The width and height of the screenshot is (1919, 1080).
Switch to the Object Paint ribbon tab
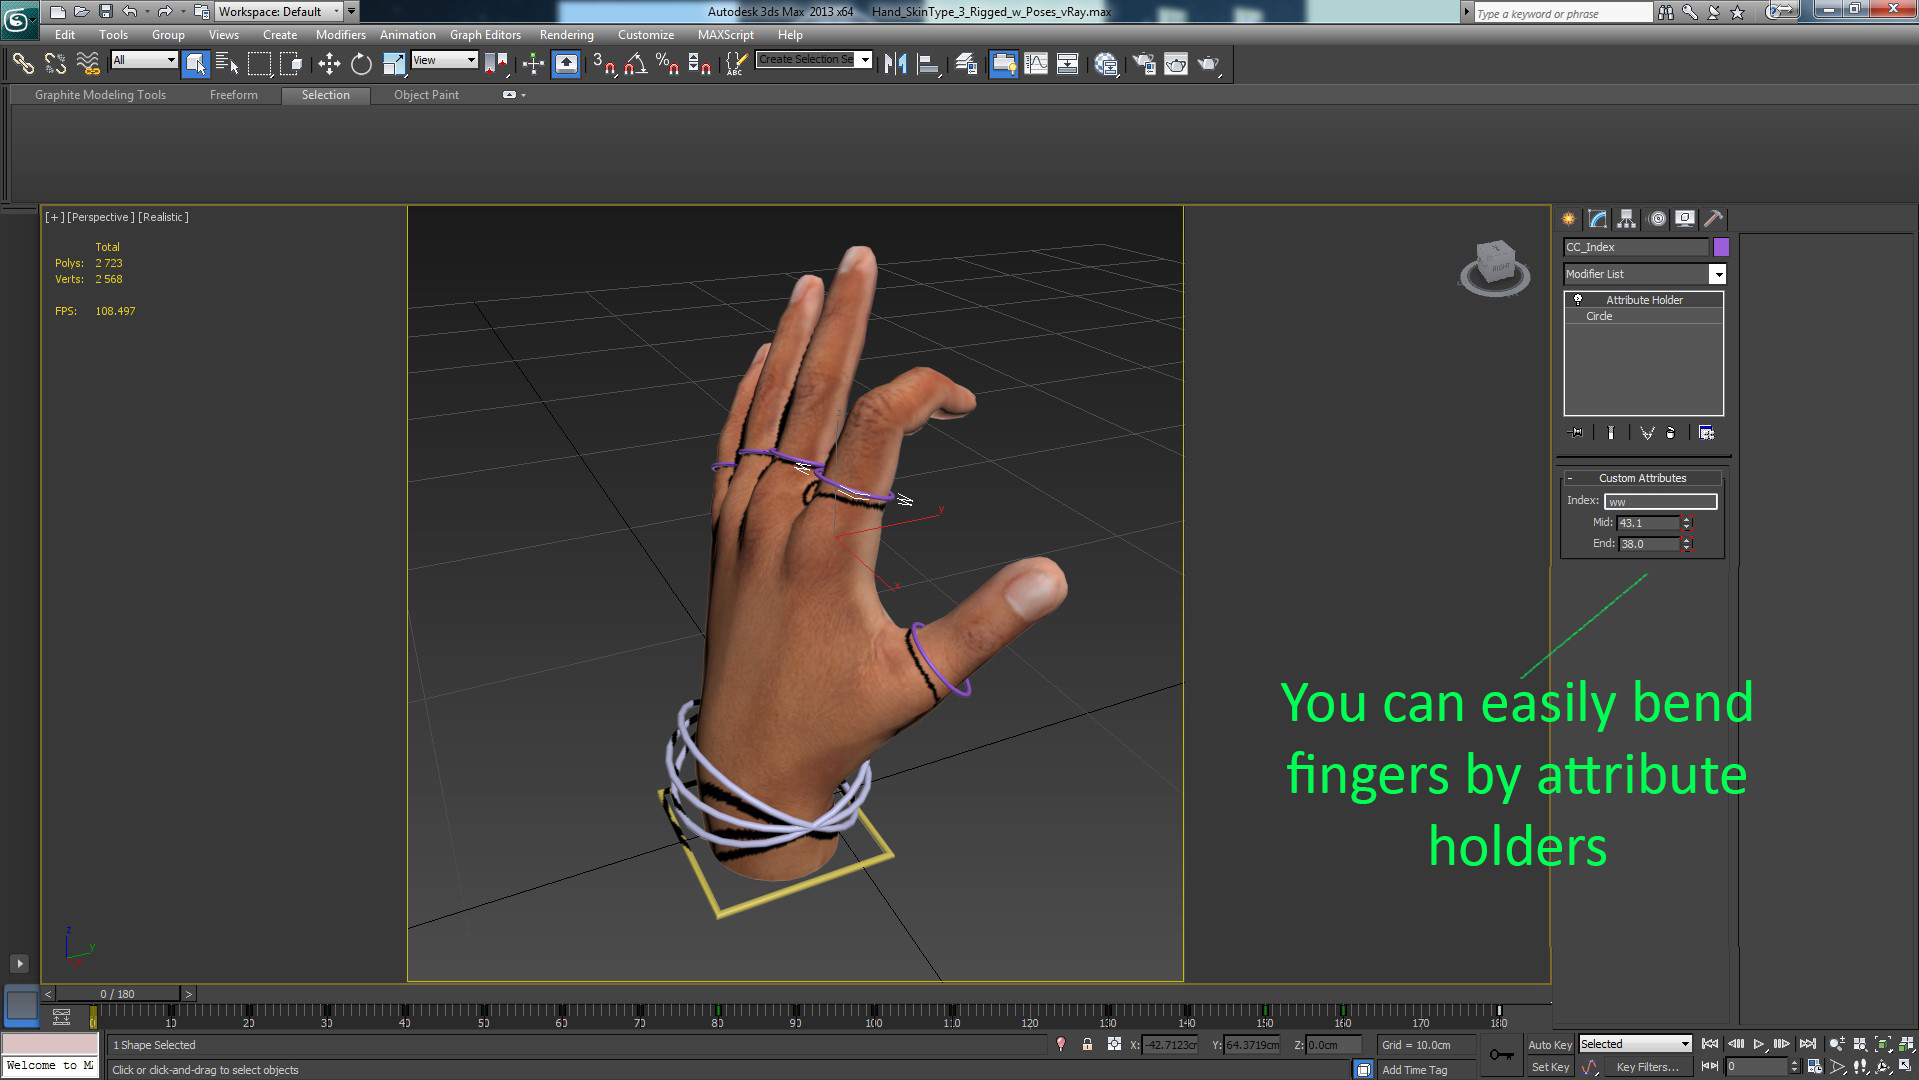425,95
